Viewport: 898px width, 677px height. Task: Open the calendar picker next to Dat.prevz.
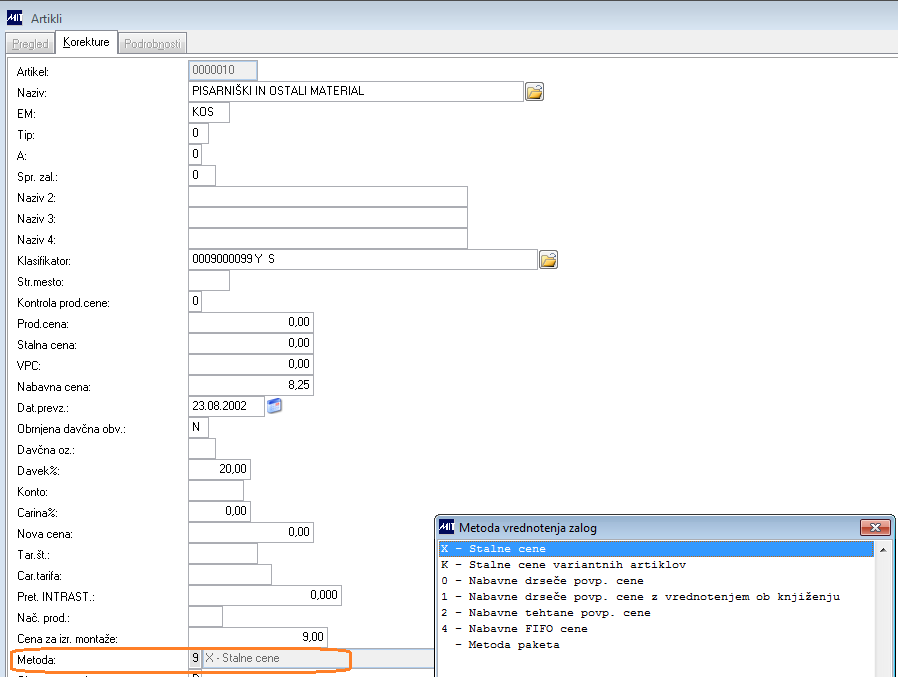click(274, 406)
